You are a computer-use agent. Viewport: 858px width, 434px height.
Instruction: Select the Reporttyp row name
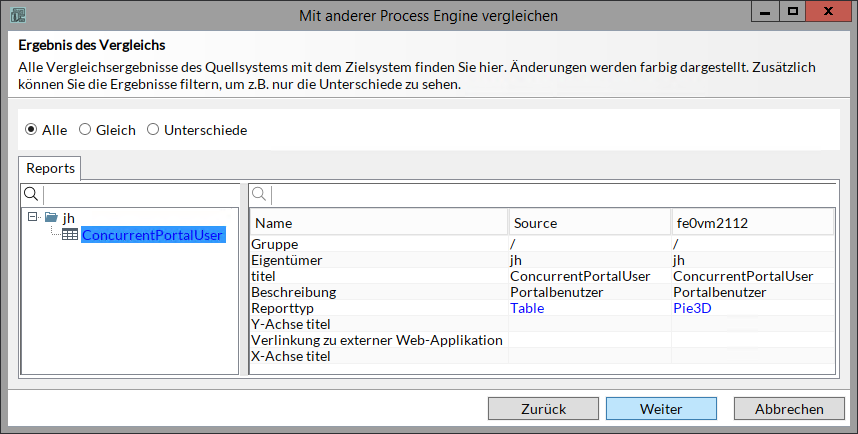282,308
